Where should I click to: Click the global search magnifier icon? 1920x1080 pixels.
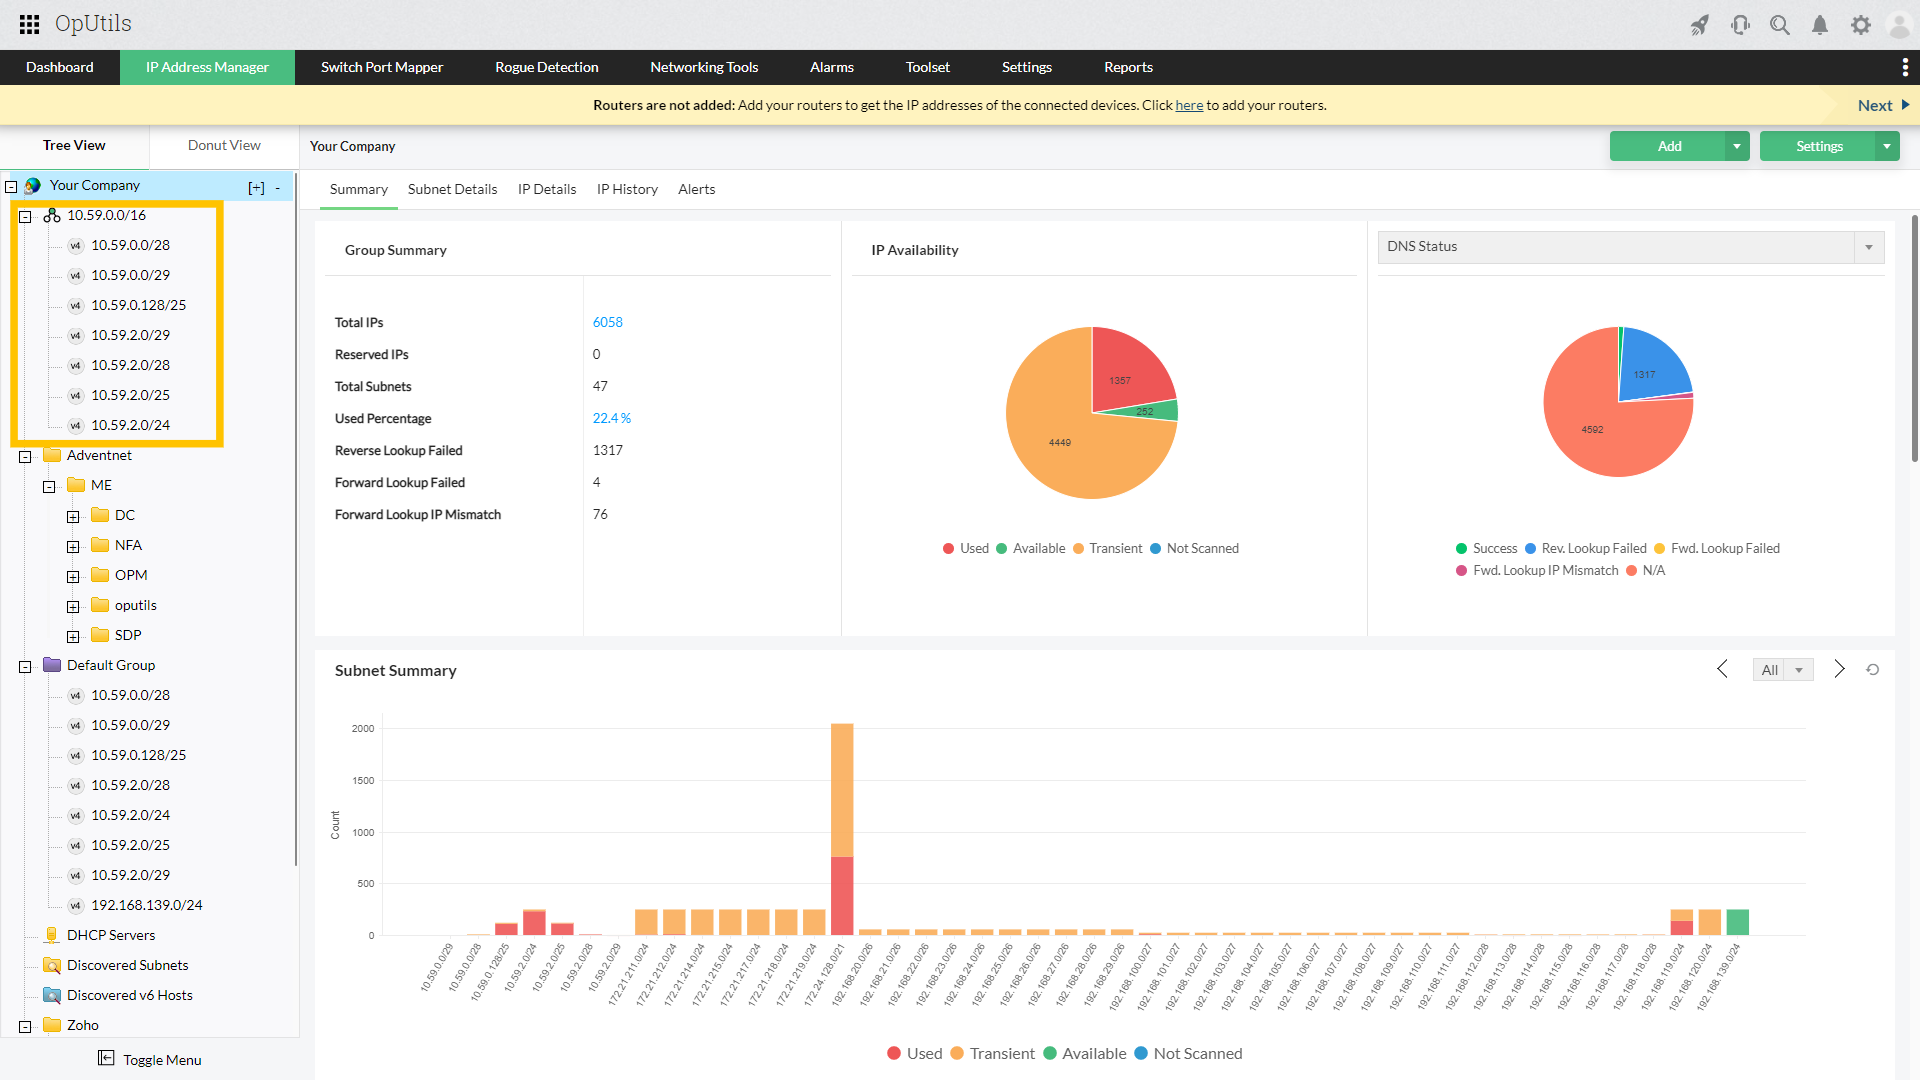pos(1780,25)
